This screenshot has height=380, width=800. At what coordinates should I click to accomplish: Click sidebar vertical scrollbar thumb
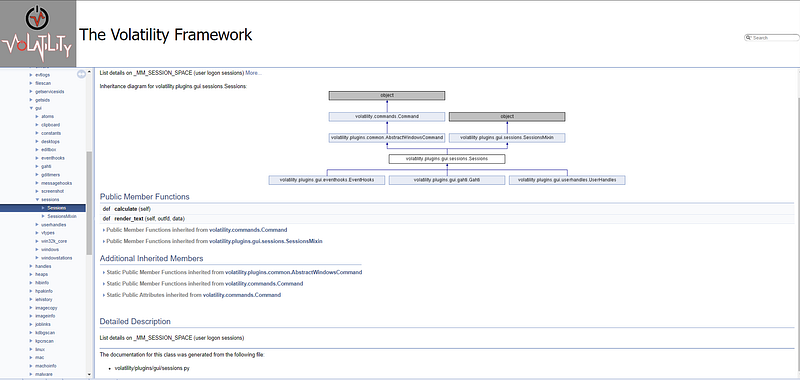pos(89,203)
